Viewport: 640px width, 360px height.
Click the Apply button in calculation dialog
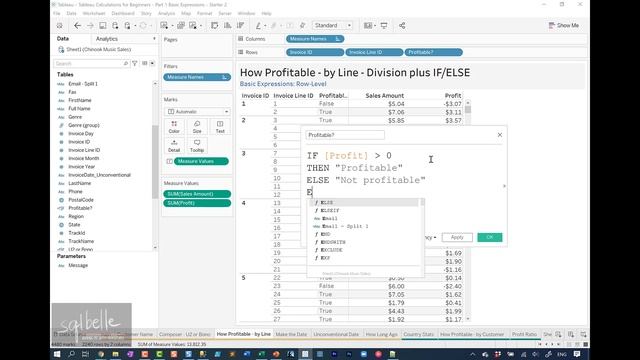pos(457,237)
